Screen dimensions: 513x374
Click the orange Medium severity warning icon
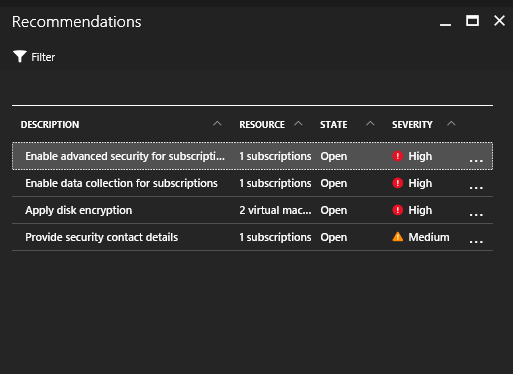(398, 237)
